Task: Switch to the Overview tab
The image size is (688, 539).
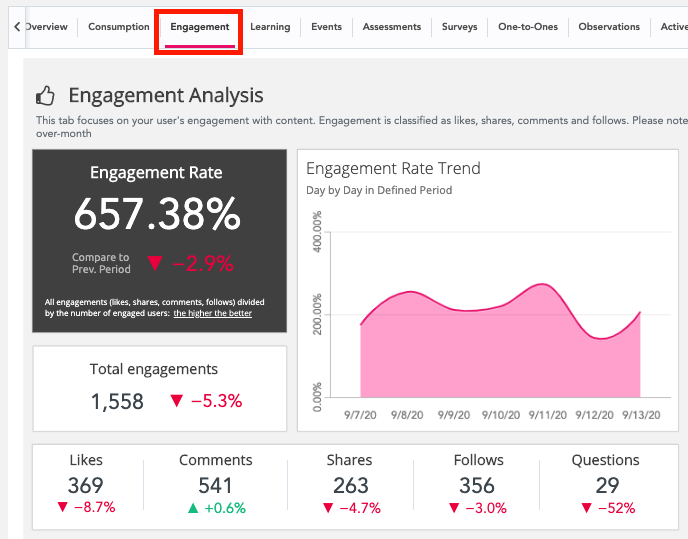Action: tap(47, 27)
